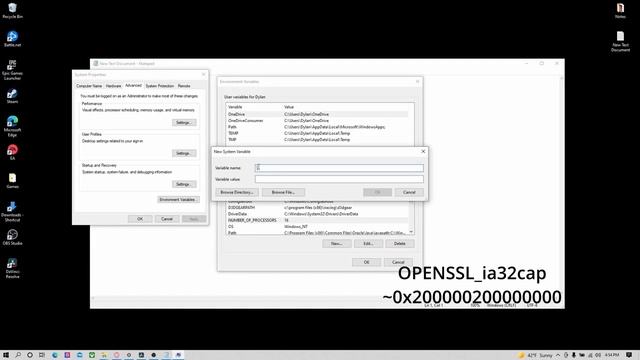Click OK in Environment Variables window

(367, 262)
